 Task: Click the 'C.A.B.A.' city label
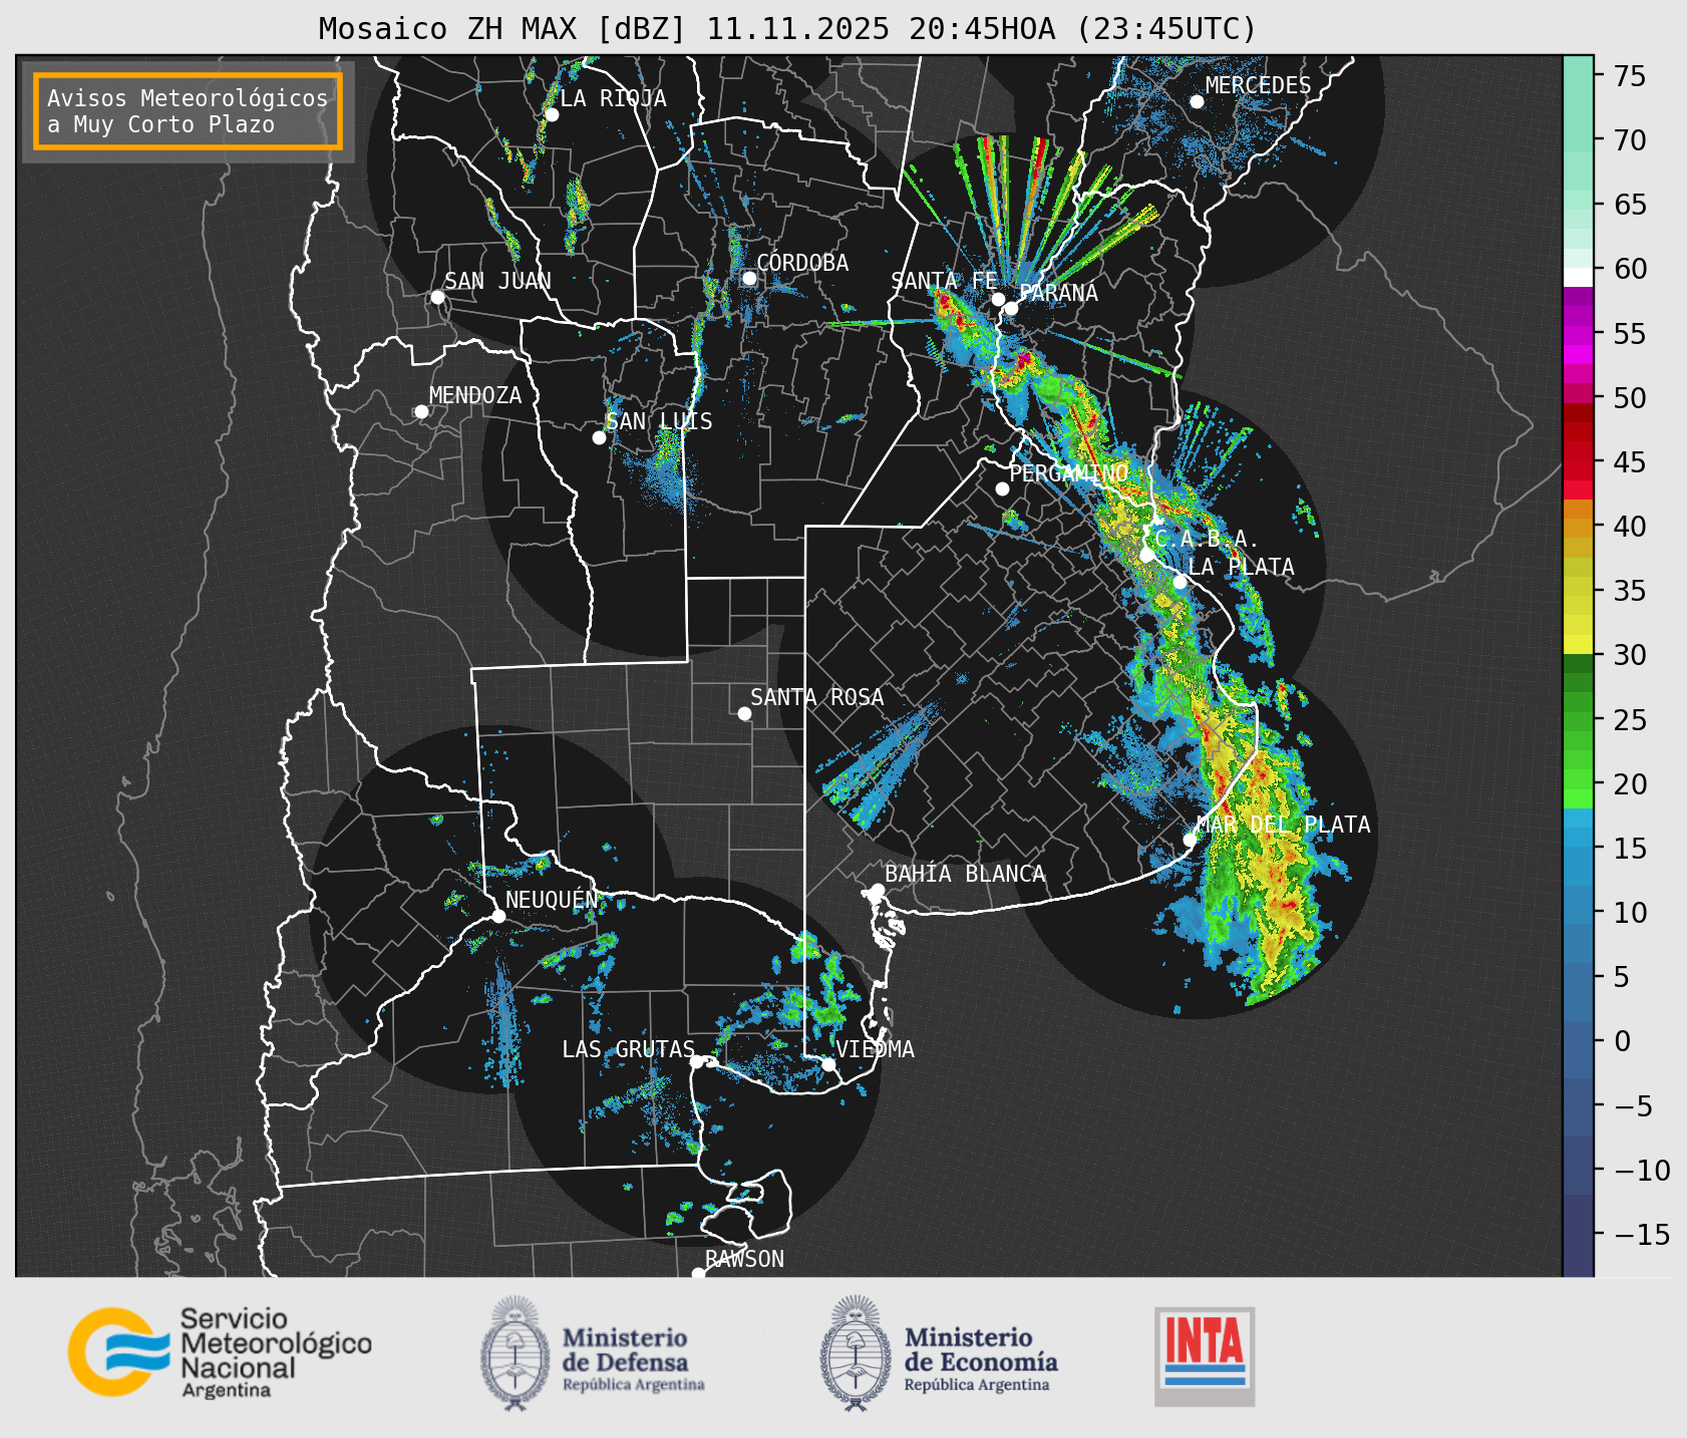coord(1207,539)
